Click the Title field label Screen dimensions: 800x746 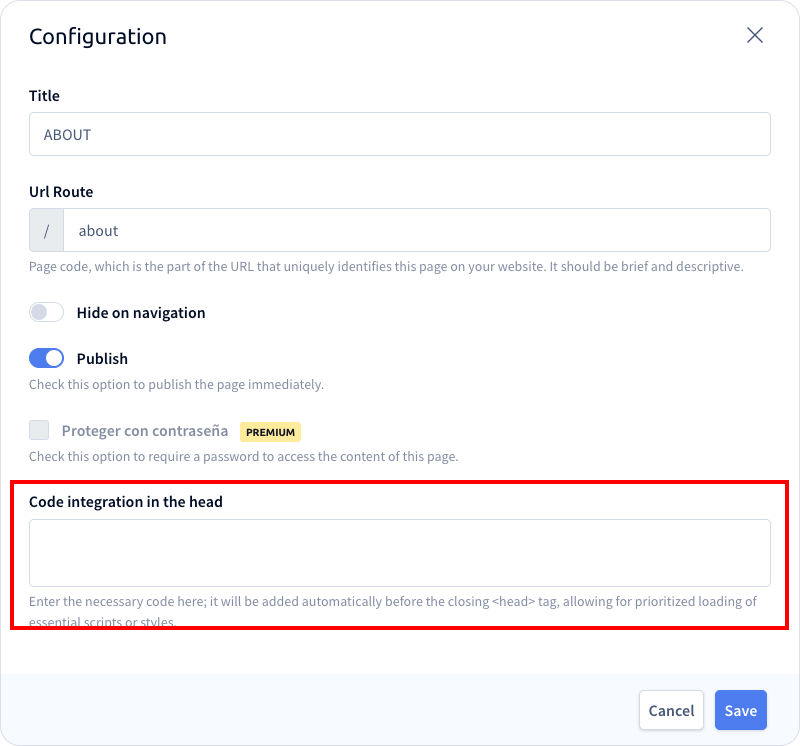tap(44, 96)
